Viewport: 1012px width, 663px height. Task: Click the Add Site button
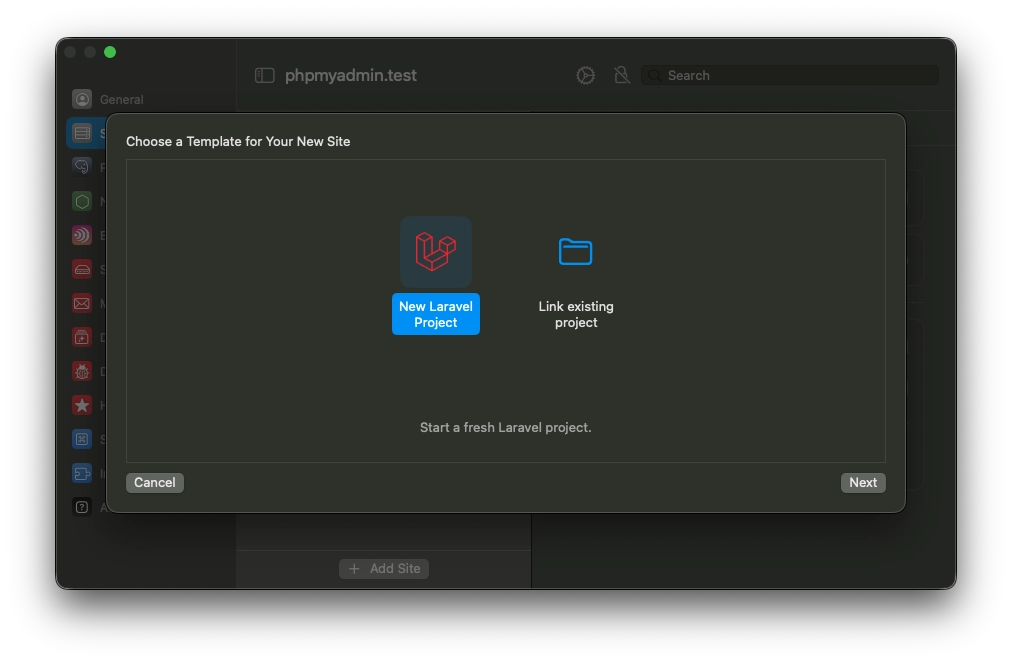pos(384,568)
